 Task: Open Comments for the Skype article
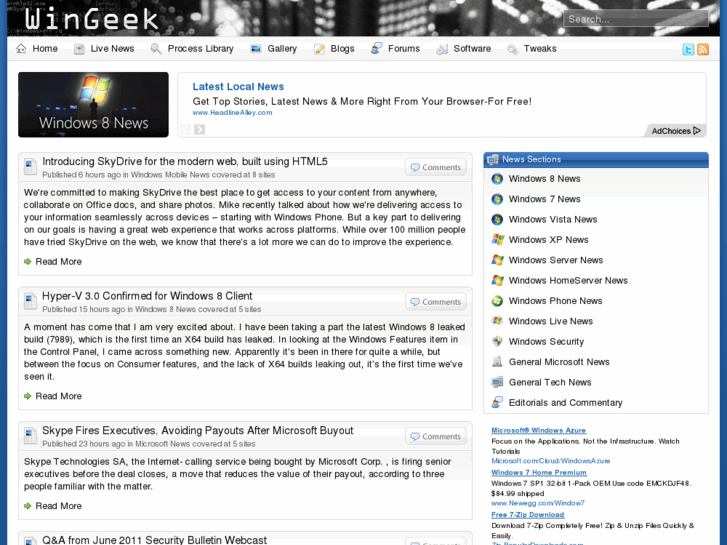pyautogui.click(x=436, y=436)
